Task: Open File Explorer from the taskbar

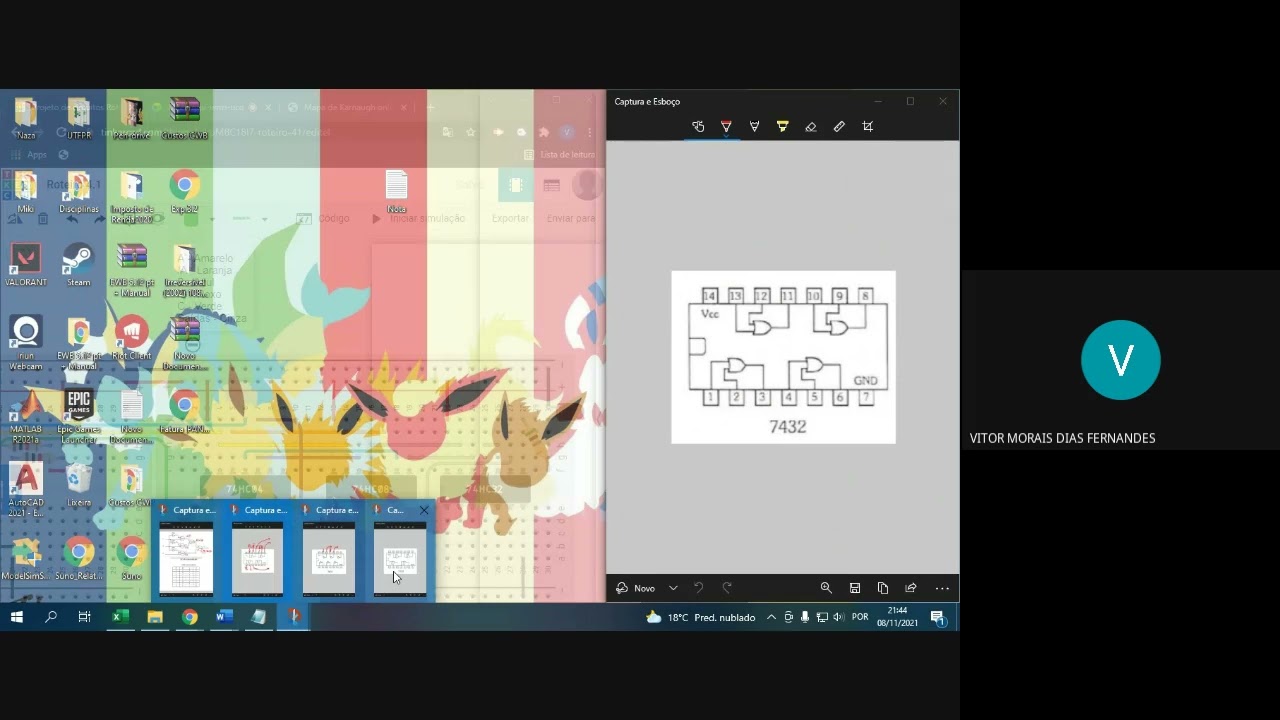Action: [155, 617]
